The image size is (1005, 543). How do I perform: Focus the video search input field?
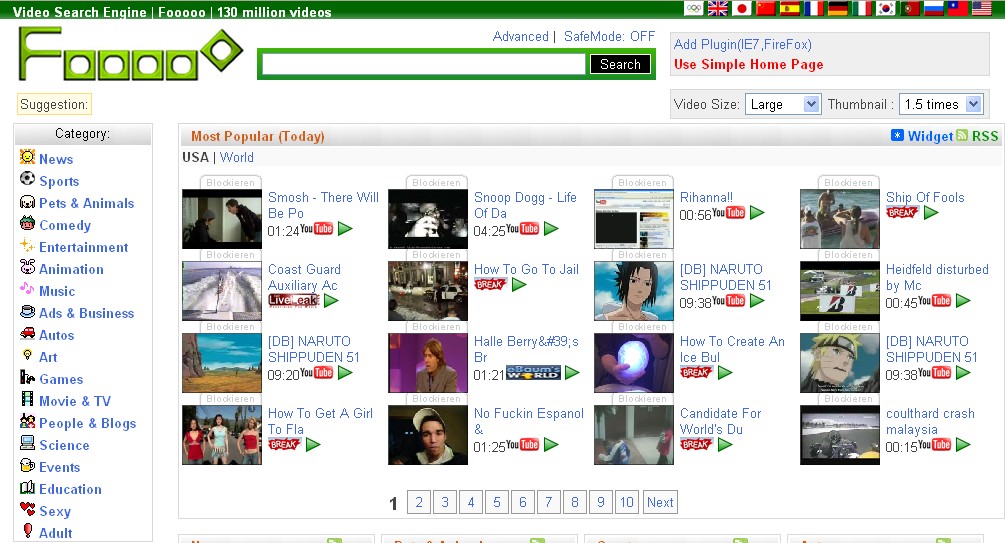pyautogui.click(x=424, y=64)
